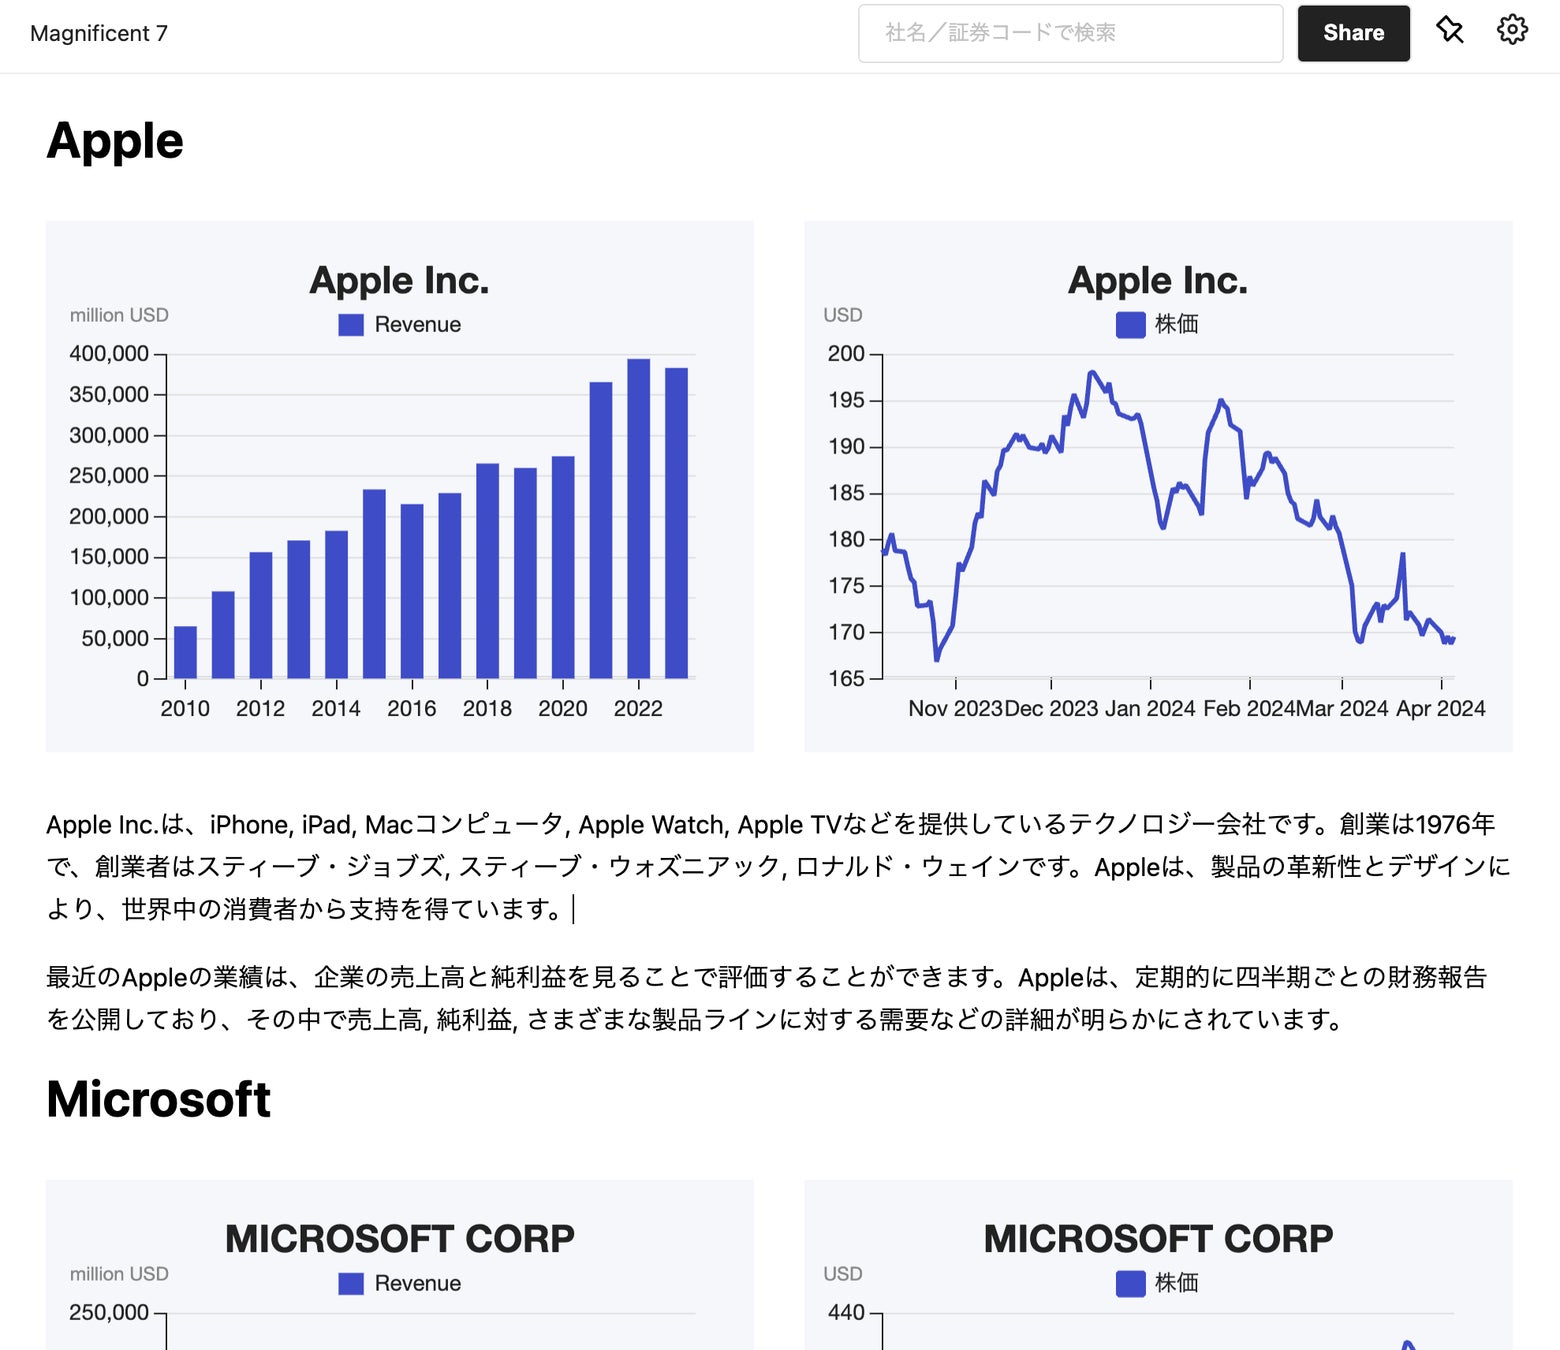This screenshot has height=1350, width=1560.
Task: Click the Microsoft section heading
Action: tap(158, 1100)
